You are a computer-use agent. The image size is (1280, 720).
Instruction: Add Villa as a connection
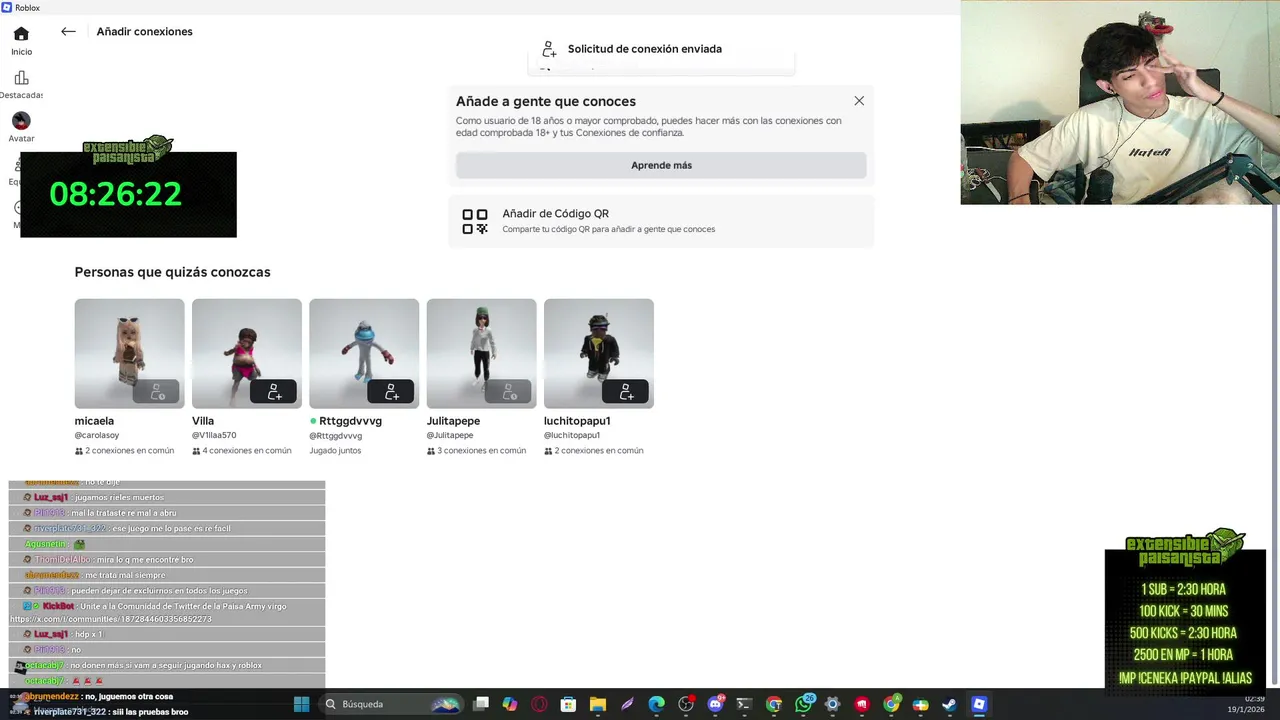[x=274, y=392]
